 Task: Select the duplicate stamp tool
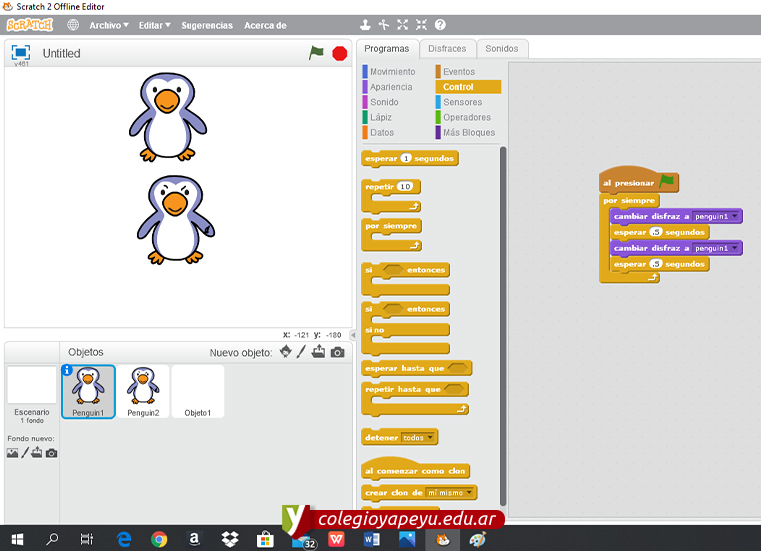365,25
